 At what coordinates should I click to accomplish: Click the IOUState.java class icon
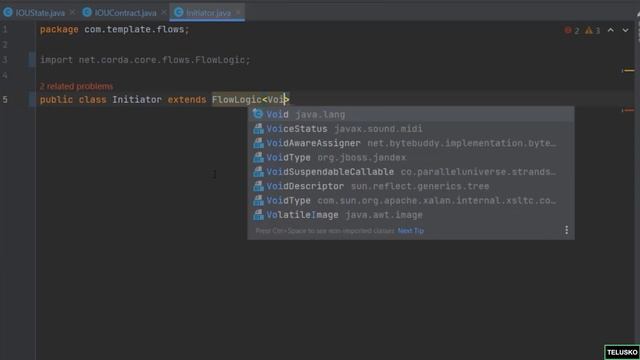pos(8,13)
